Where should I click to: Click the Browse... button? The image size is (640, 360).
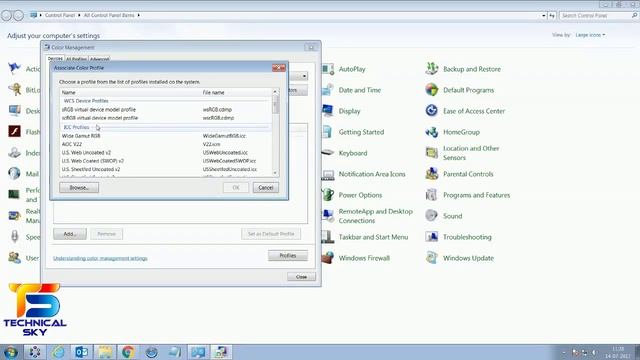[79, 188]
